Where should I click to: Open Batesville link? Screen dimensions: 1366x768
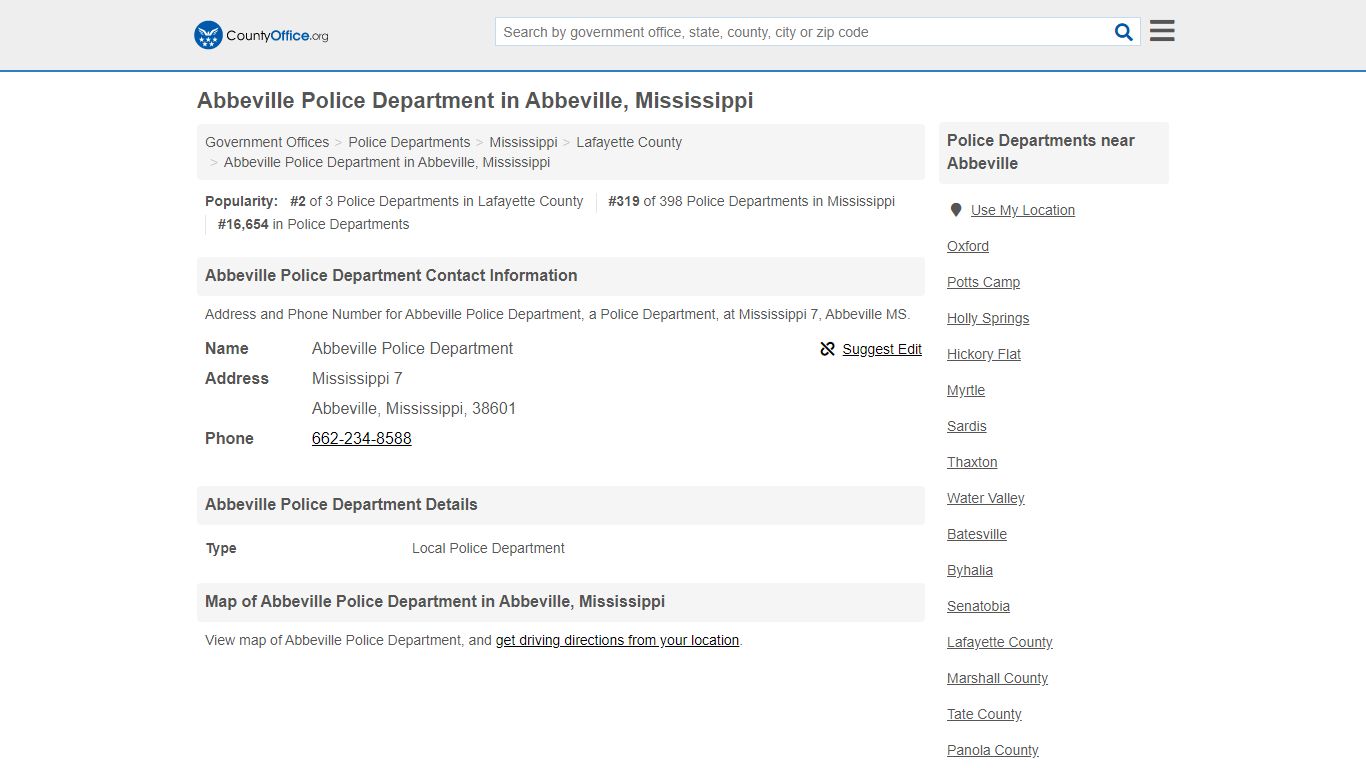(977, 534)
